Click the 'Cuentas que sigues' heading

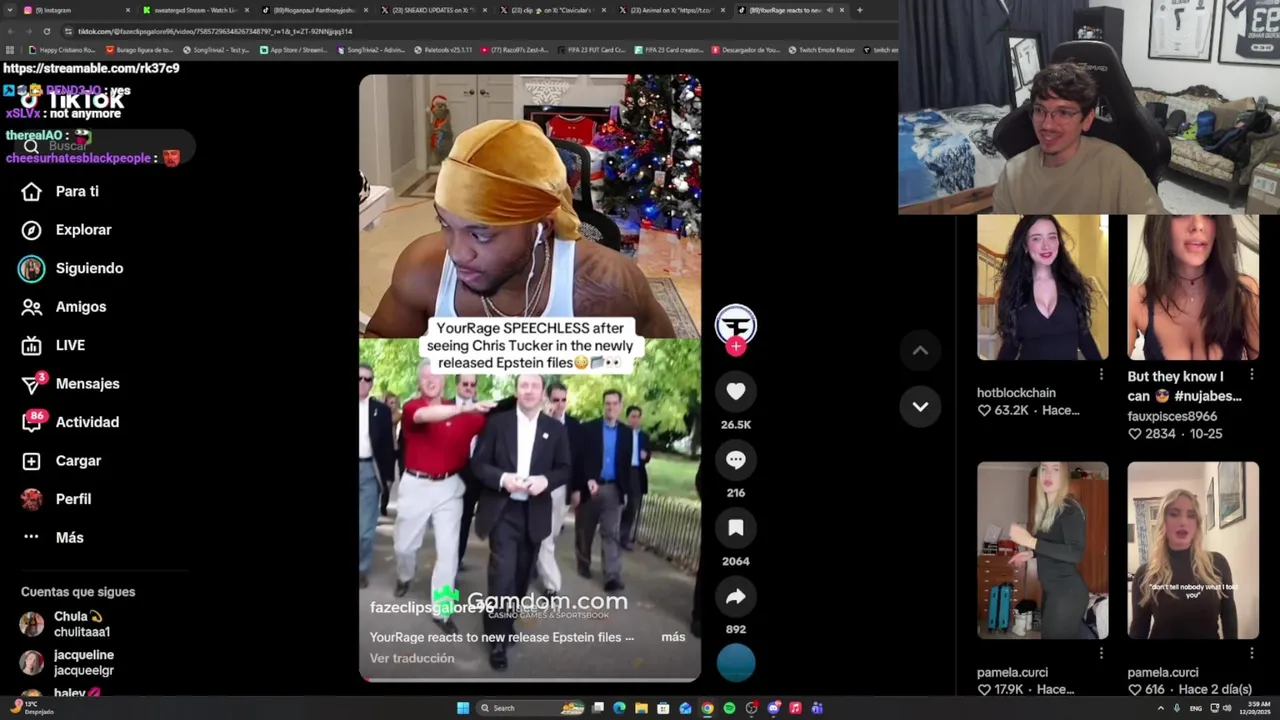(x=78, y=592)
